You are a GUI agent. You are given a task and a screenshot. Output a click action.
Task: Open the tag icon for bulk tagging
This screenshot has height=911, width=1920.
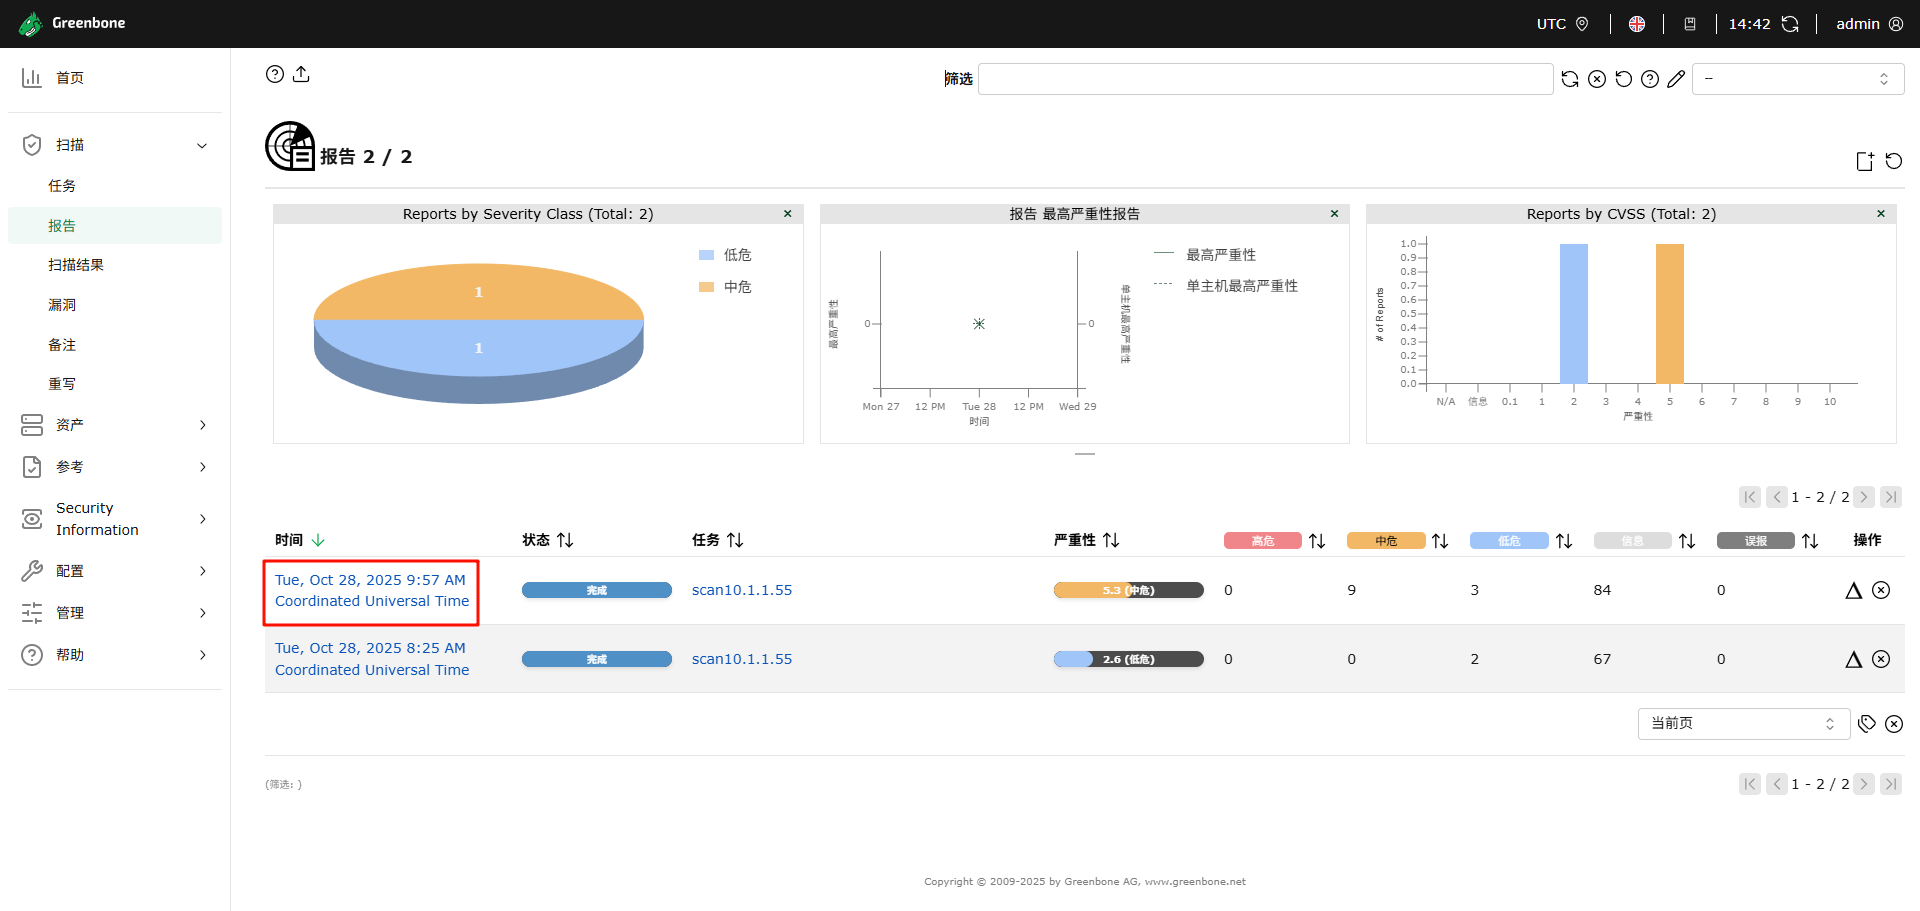point(1867,724)
